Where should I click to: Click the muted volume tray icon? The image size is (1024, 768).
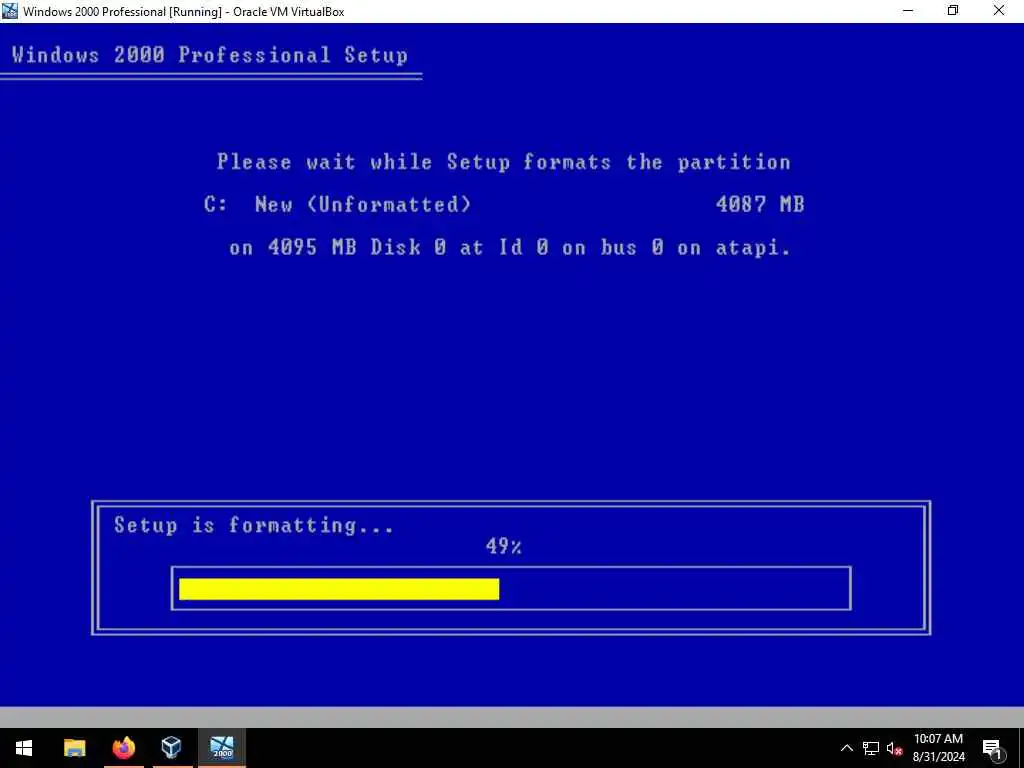pyautogui.click(x=894, y=748)
